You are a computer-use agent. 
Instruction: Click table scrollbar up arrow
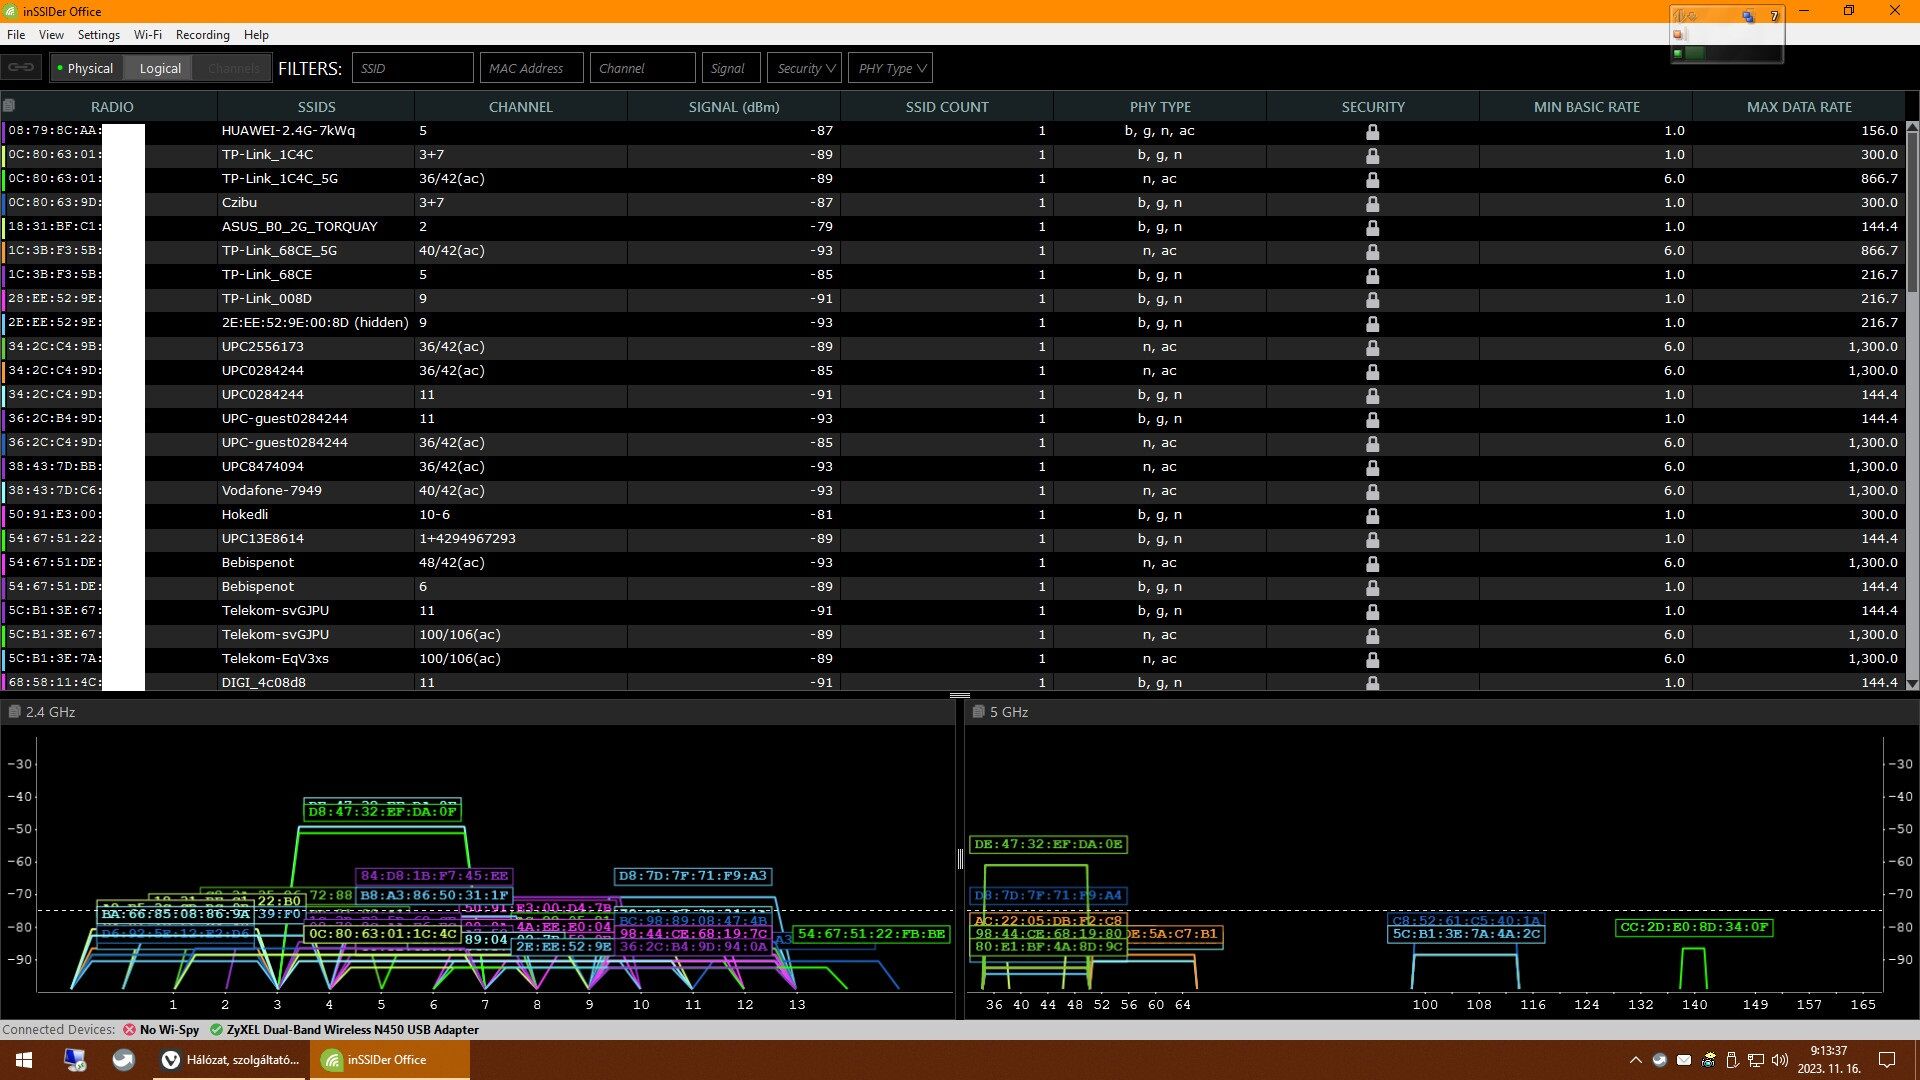coord(1912,127)
